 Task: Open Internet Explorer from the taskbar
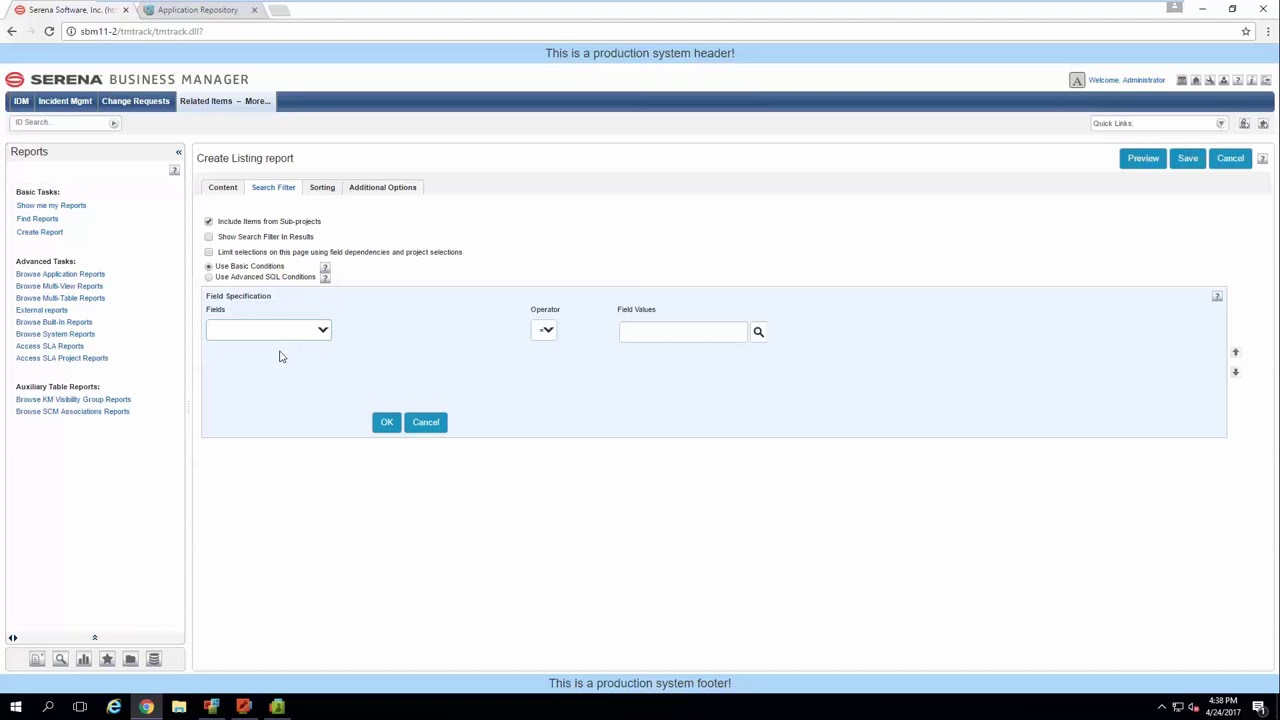(x=114, y=707)
